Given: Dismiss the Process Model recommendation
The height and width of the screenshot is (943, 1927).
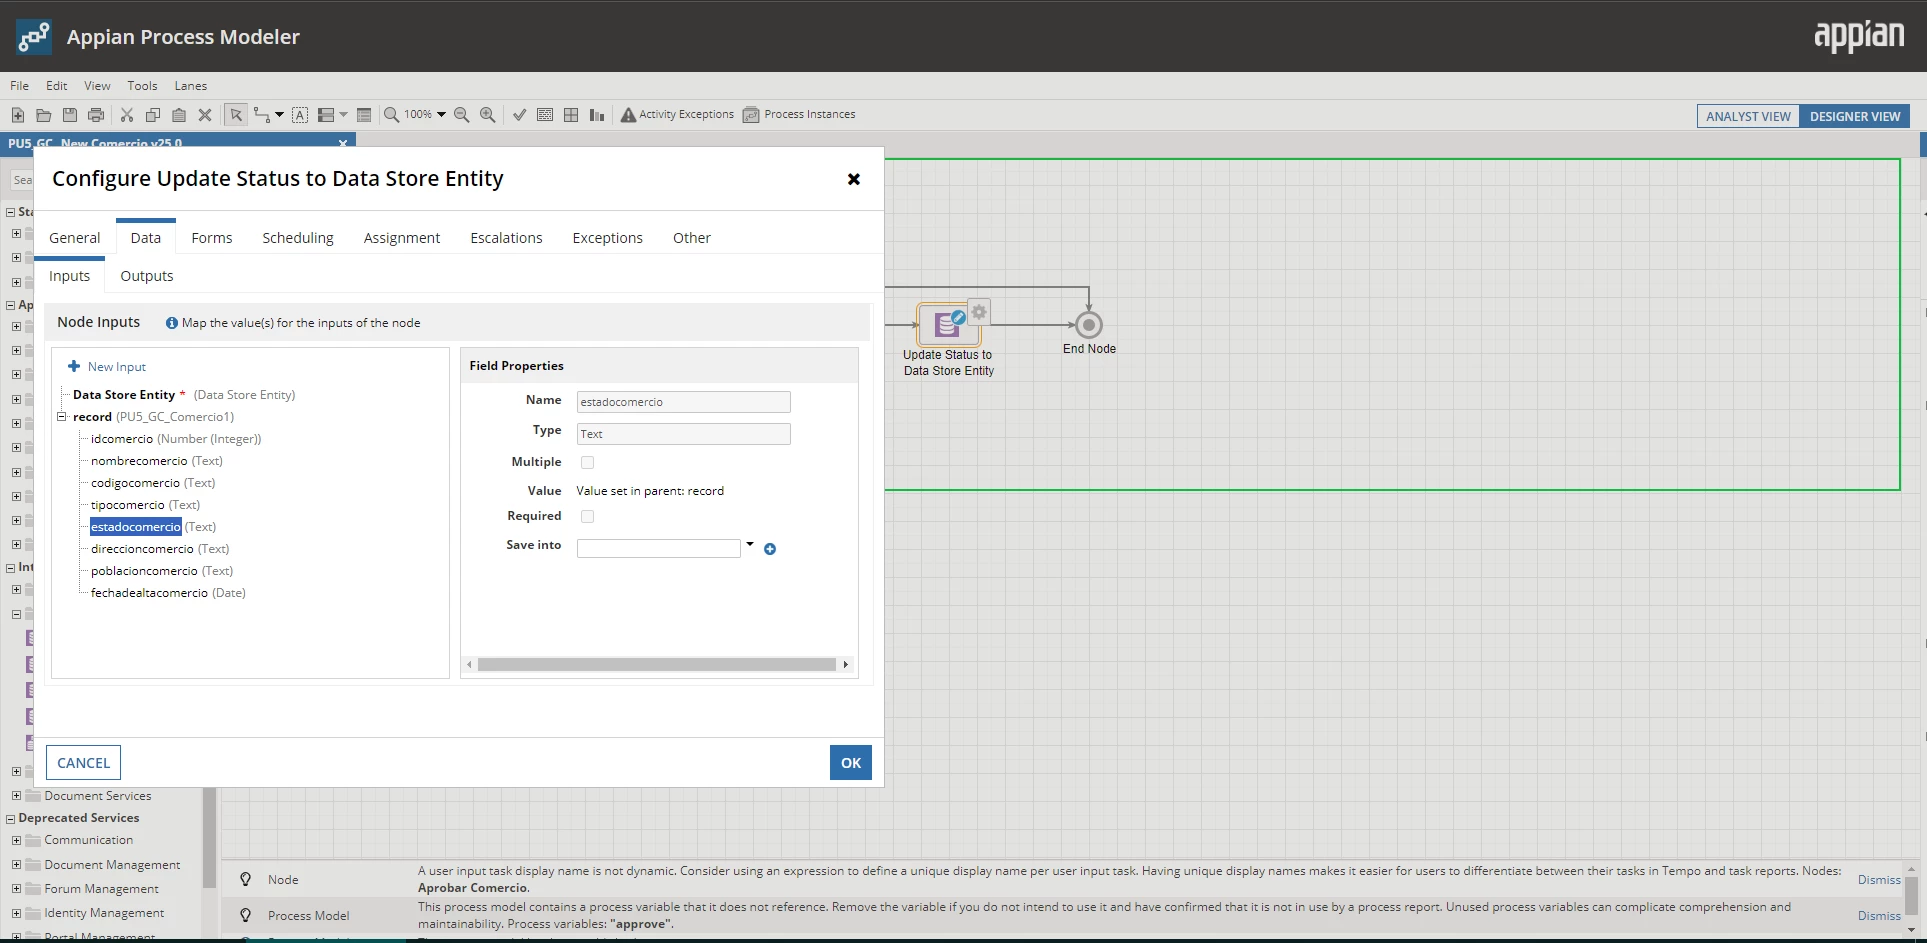Looking at the screenshot, I should coord(1879,916).
